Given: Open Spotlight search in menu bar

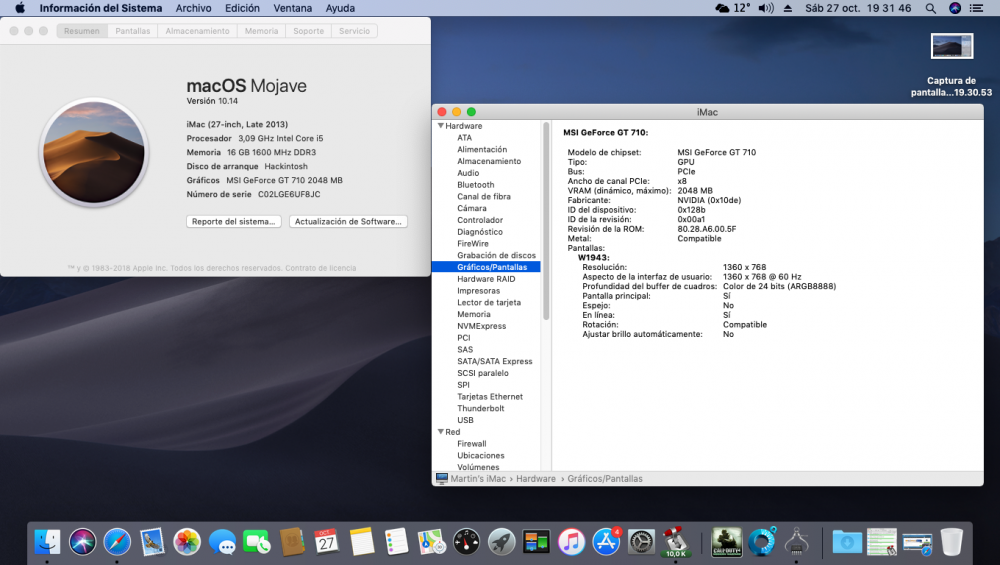Looking at the screenshot, I should point(930,8).
